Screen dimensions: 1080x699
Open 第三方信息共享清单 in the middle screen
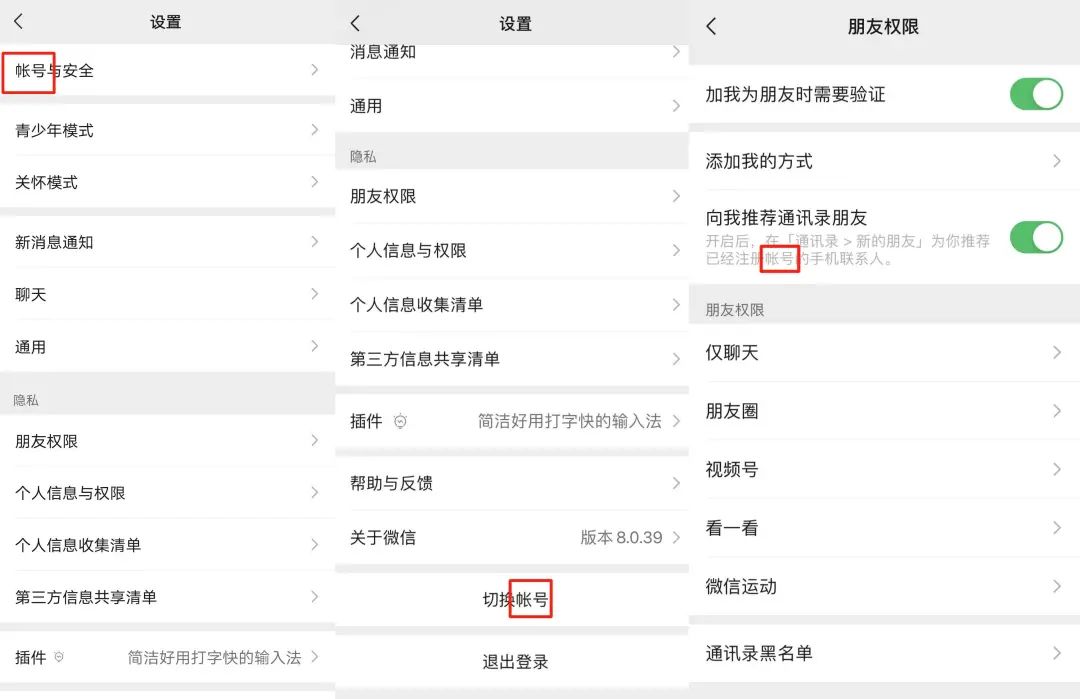[x=512, y=359]
